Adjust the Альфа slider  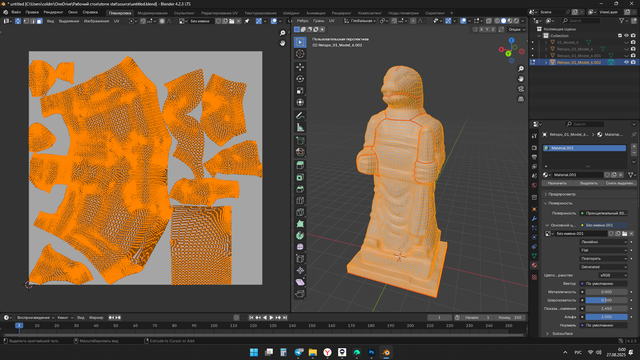point(607,317)
